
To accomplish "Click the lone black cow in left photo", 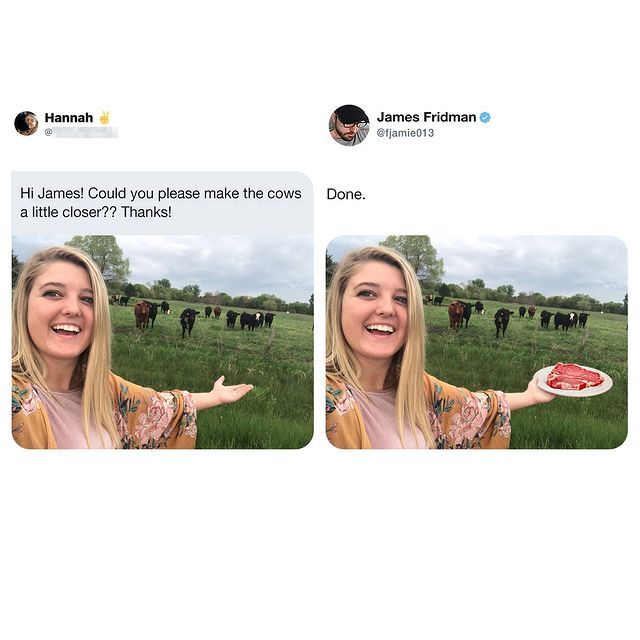I will point(189,322).
